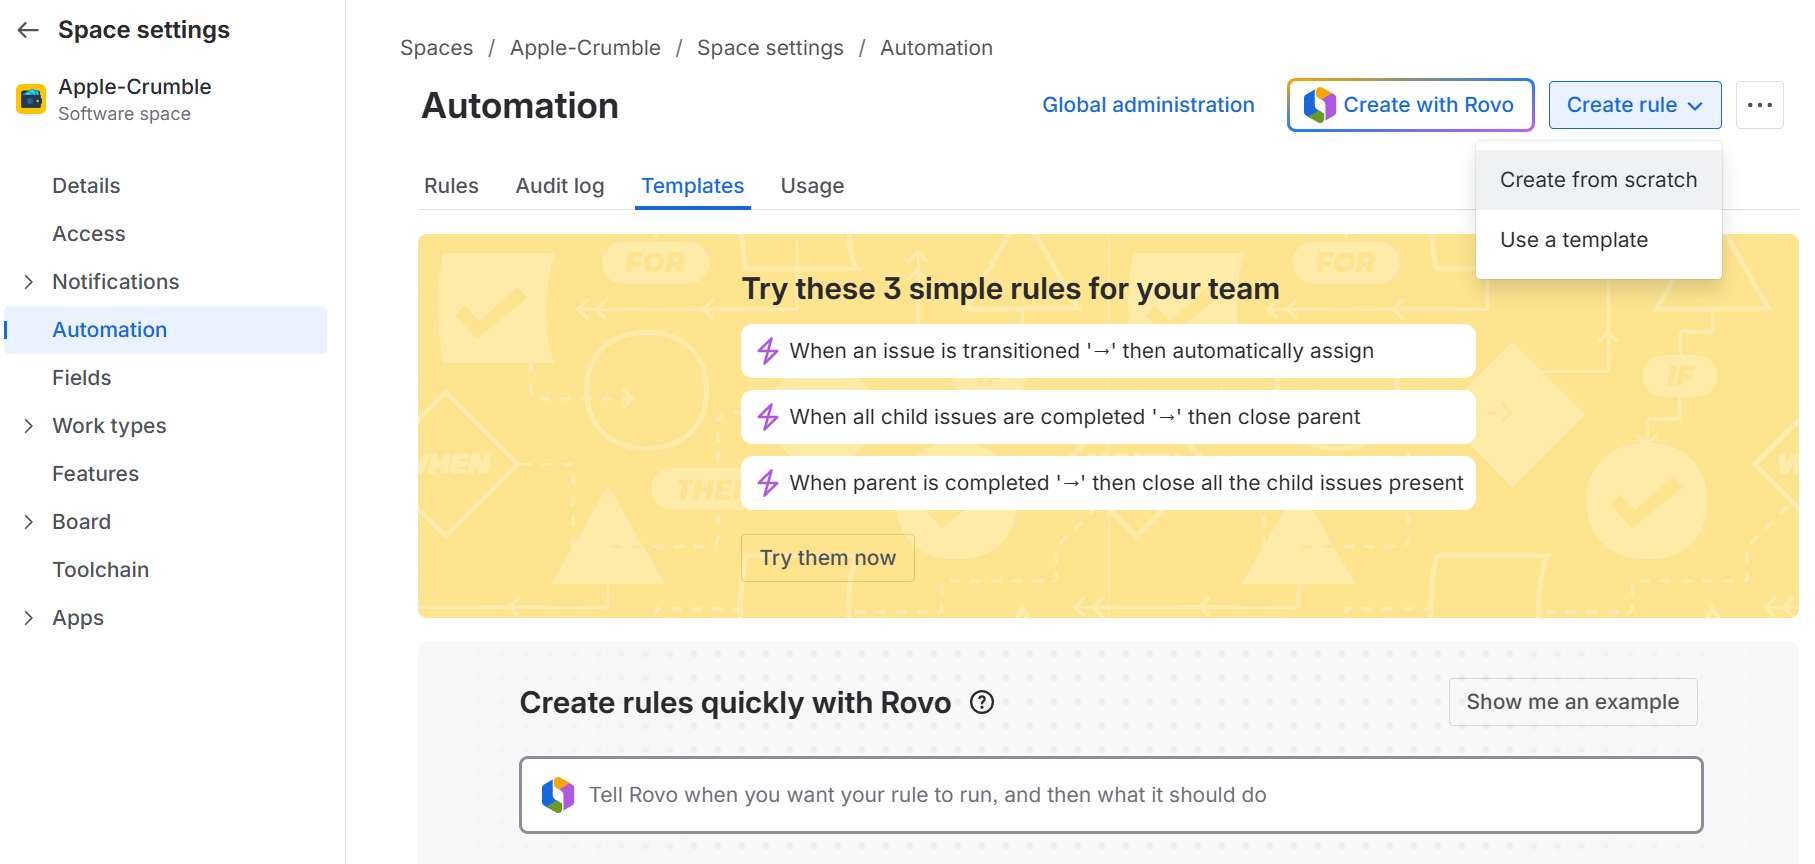Viewport: 1815px width, 864px height.
Task: Click the help icon next to Rovo heading
Action: [x=981, y=702]
